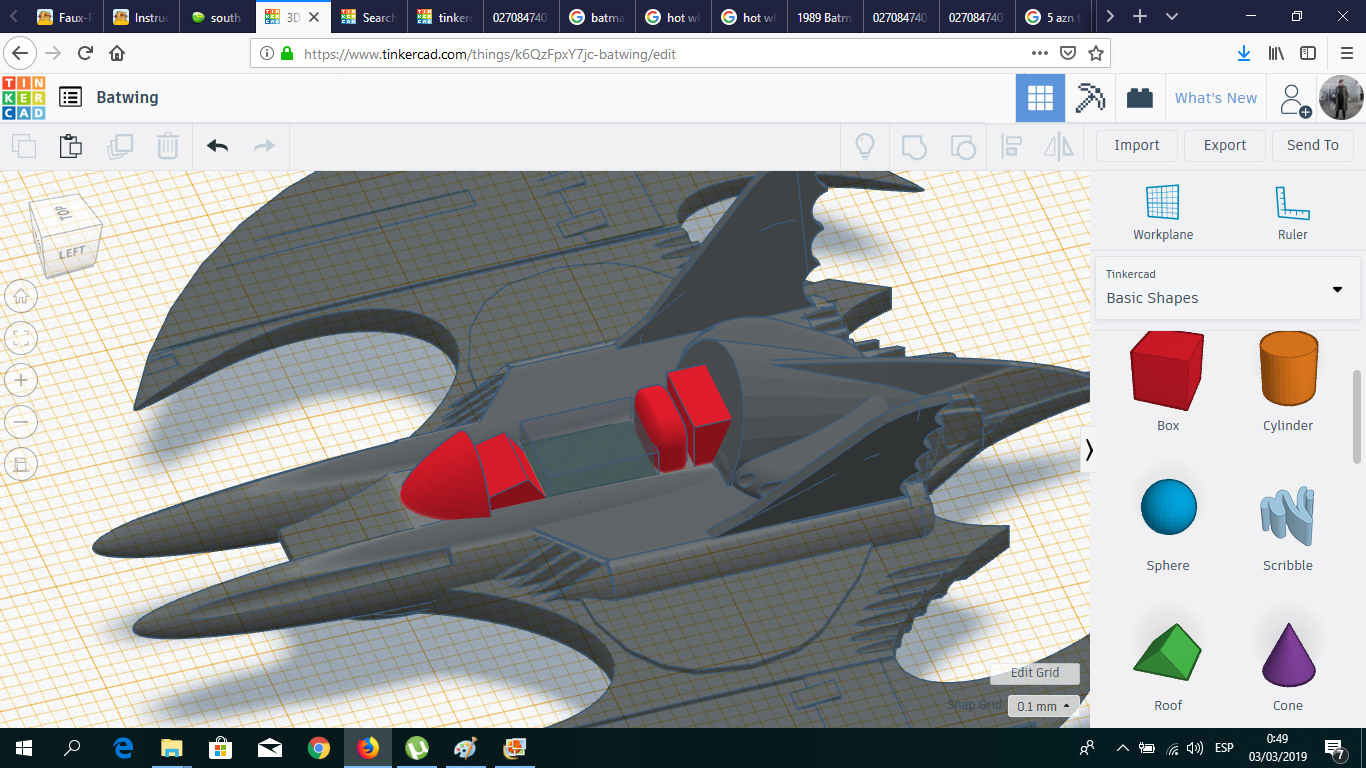This screenshot has height=768, width=1366.
Task: Show hidden system tray icons
Action: click(x=1123, y=747)
